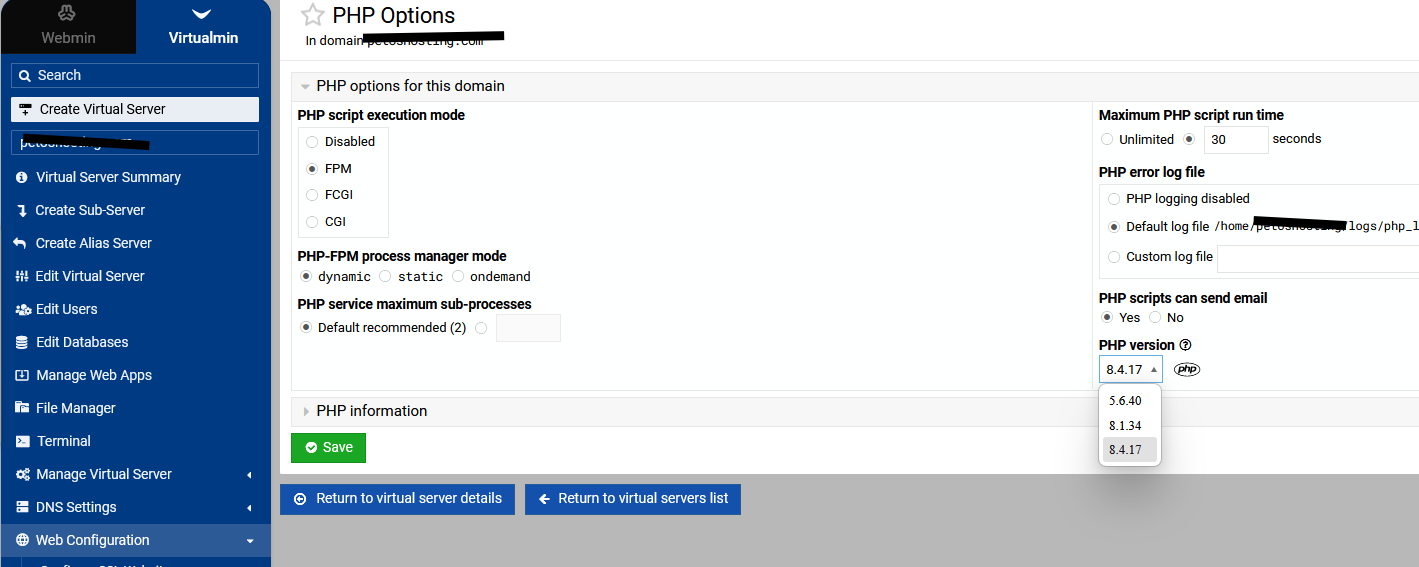Screen dimensions: 1419x567
Task: Select No for PHP scripts sending email
Action: pos(1155,317)
